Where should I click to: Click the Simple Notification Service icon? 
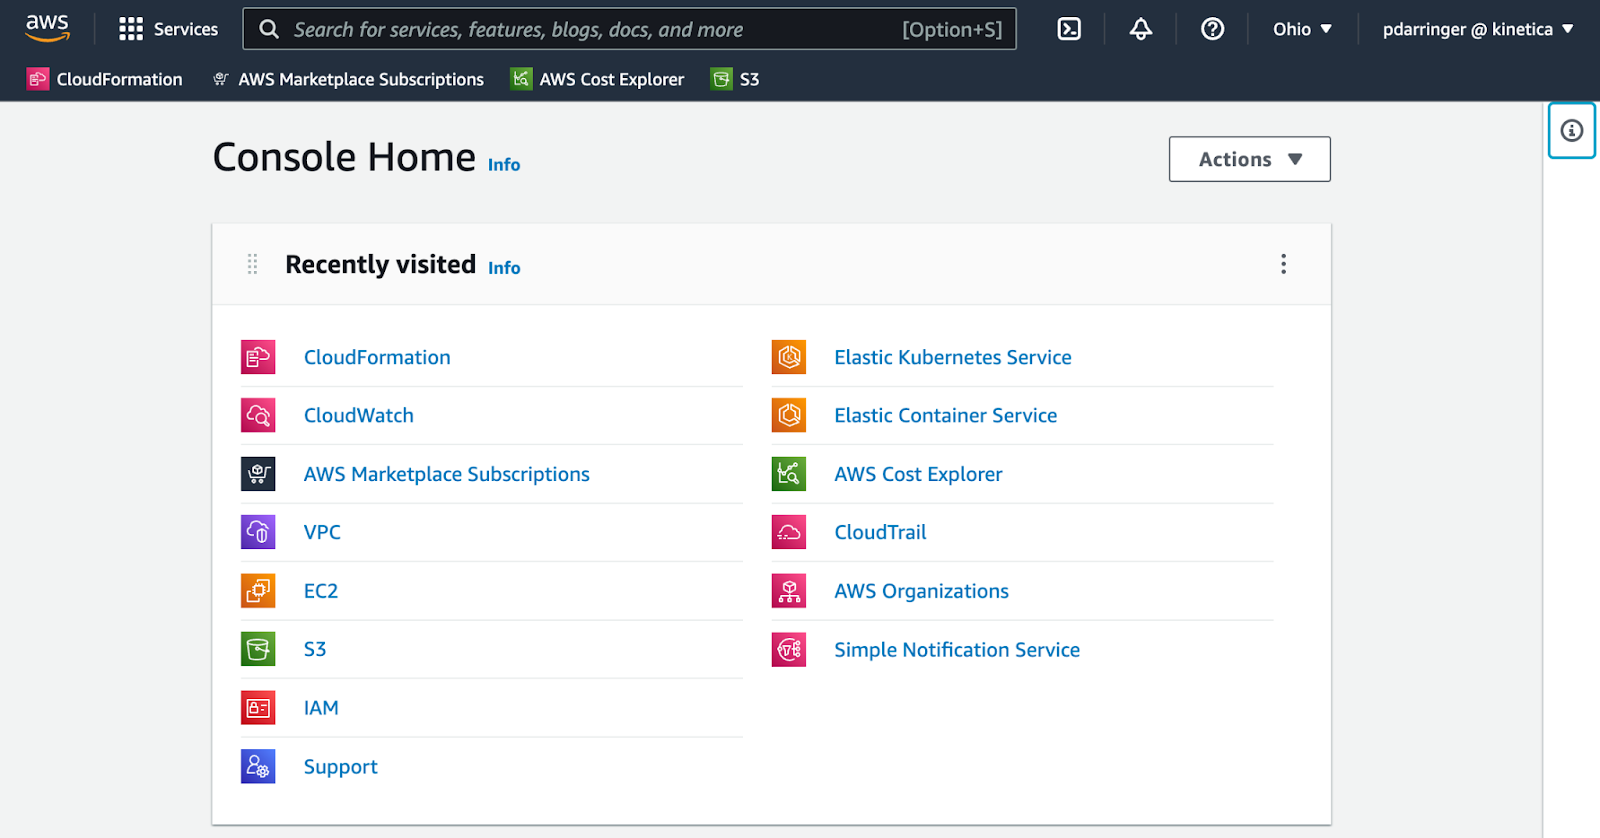click(x=789, y=649)
